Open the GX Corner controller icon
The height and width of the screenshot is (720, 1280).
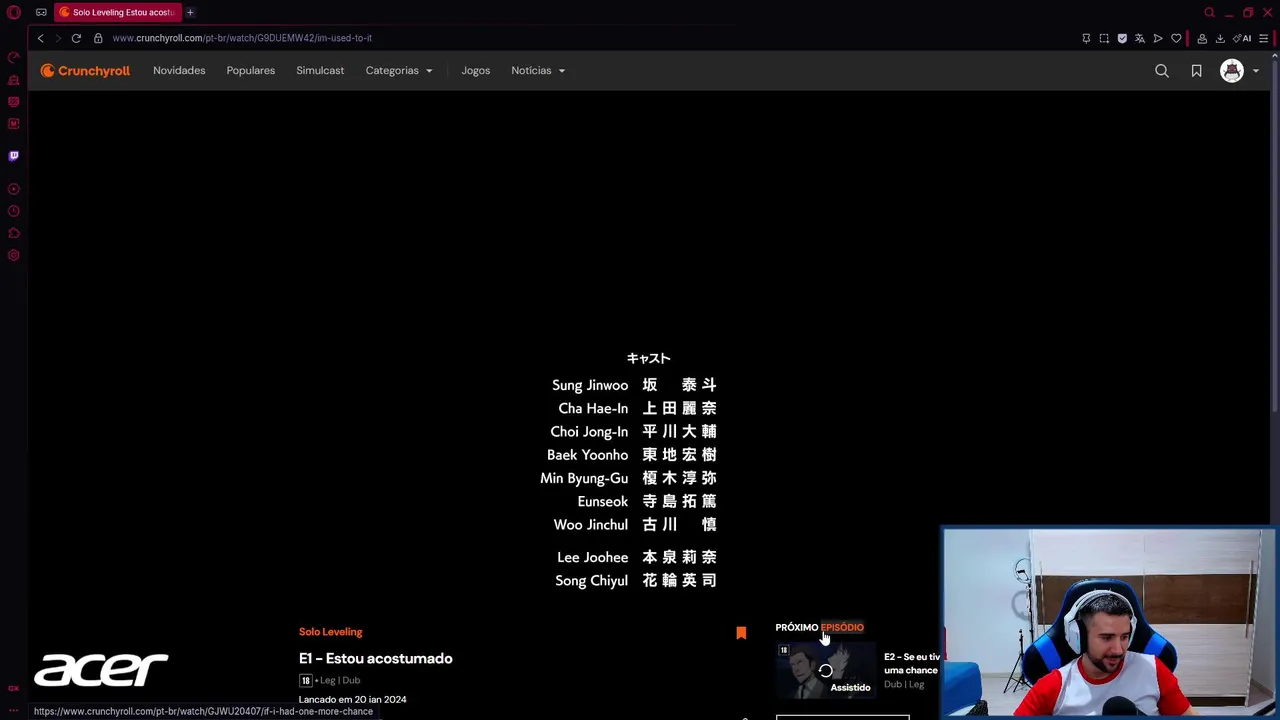point(41,12)
